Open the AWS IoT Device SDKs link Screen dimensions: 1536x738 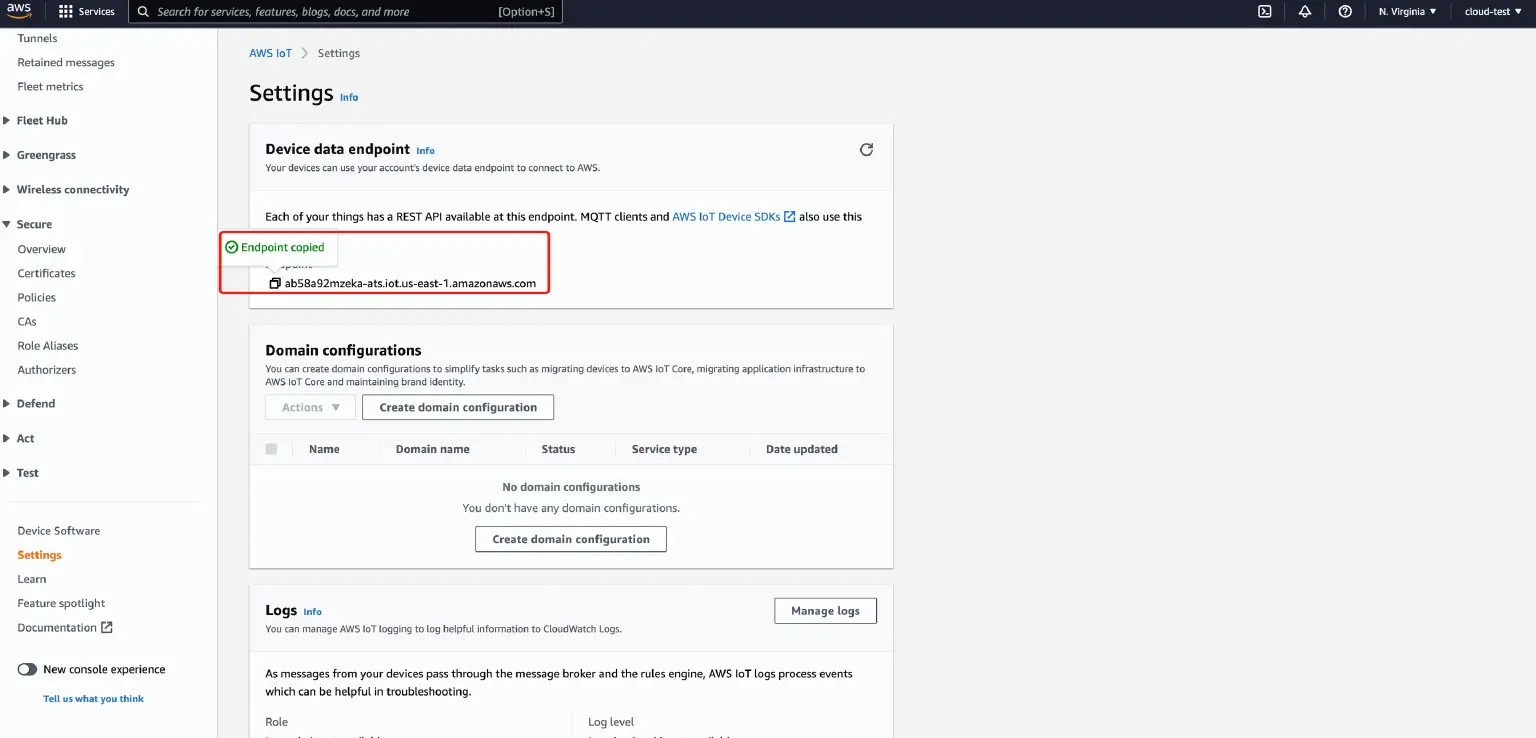(727, 216)
